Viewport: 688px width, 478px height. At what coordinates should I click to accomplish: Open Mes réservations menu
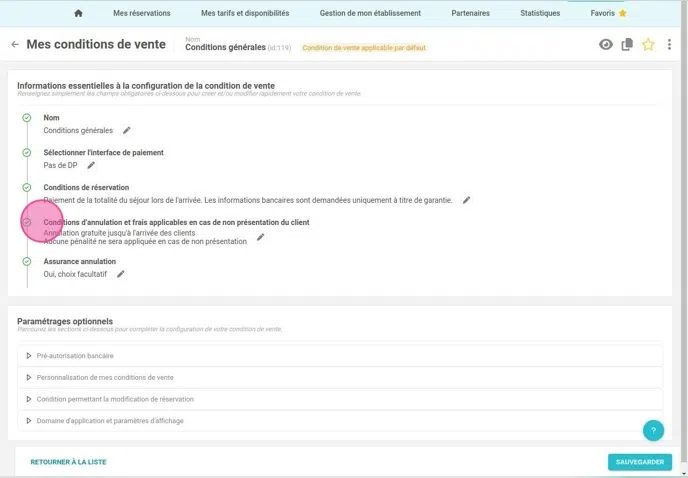[142, 13]
